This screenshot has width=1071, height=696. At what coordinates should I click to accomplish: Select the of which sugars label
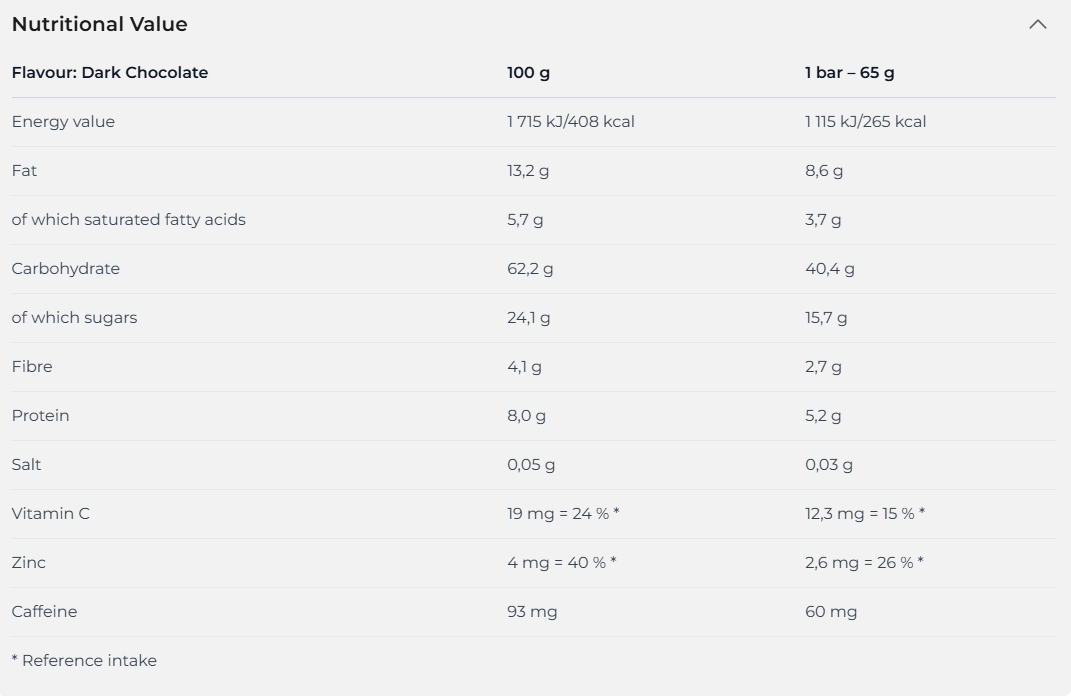click(x=74, y=318)
